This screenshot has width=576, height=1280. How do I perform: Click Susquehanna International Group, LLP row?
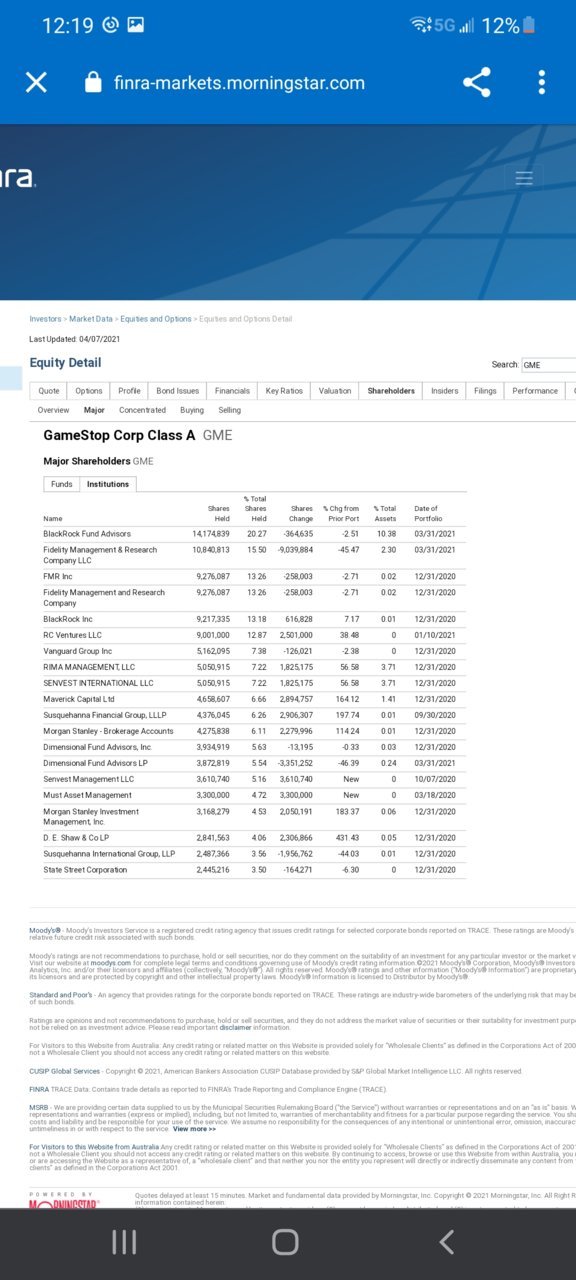[109, 854]
